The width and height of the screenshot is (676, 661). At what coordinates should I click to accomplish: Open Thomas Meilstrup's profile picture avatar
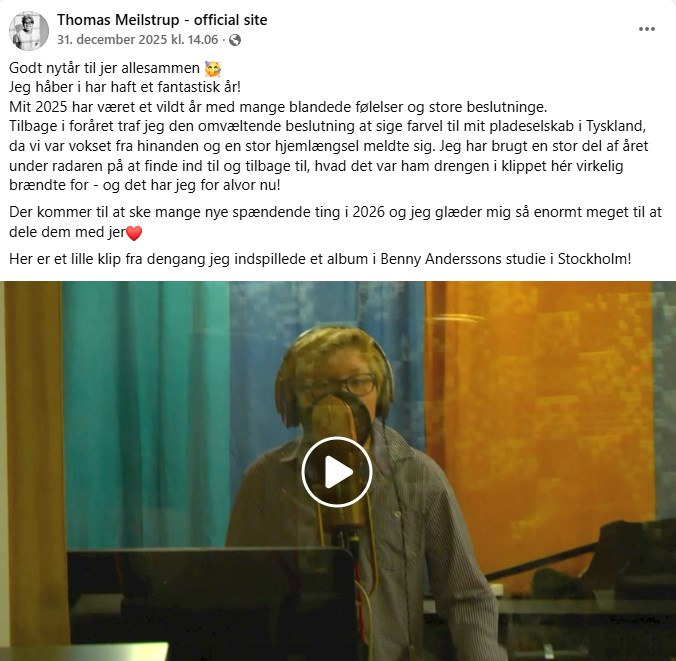pos(29,30)
